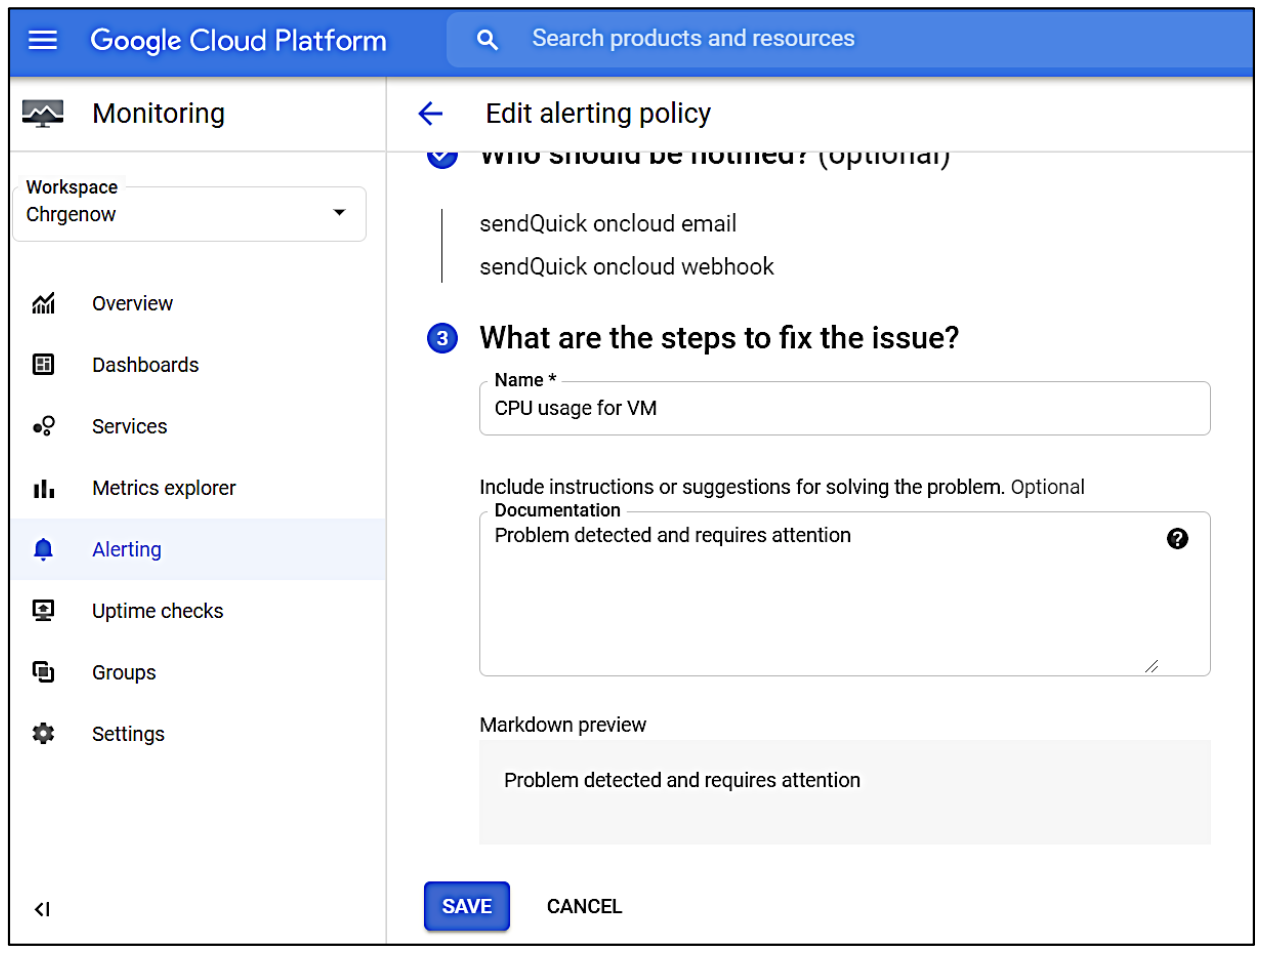1270x958 pixels.
Task: Click the Services nodes icon
Action: (44, 426)
